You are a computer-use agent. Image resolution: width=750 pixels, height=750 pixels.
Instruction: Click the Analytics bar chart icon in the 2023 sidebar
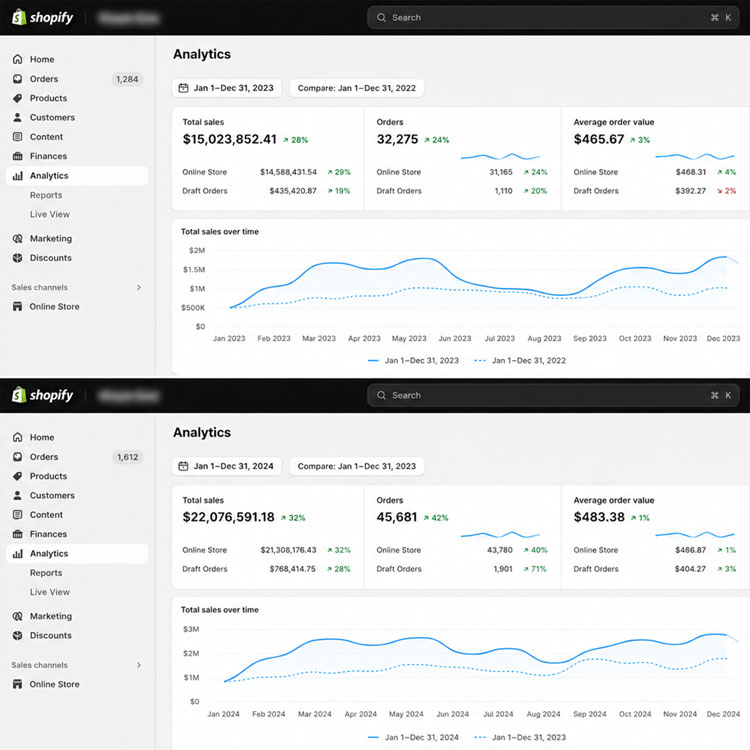18,176
